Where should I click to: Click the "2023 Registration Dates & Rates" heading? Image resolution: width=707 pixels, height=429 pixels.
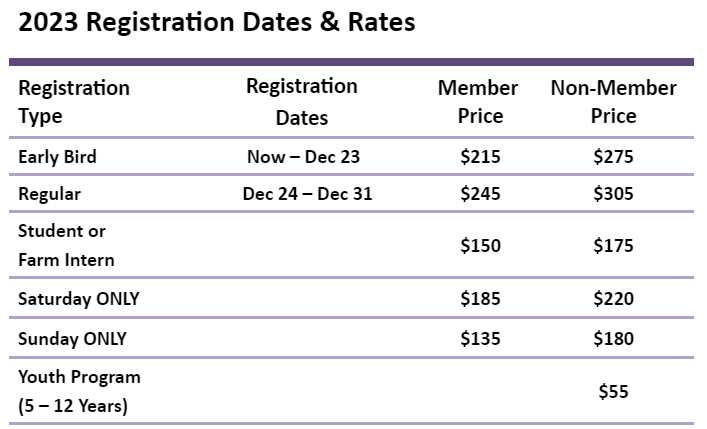point(216,22)
